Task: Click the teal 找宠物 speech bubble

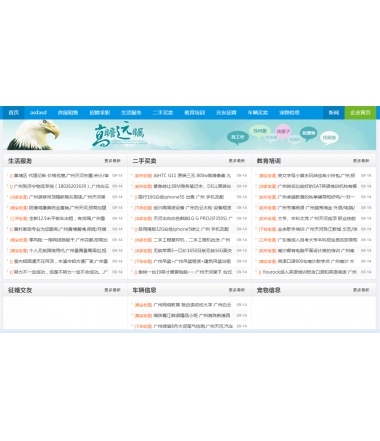Action: (308, 133)
